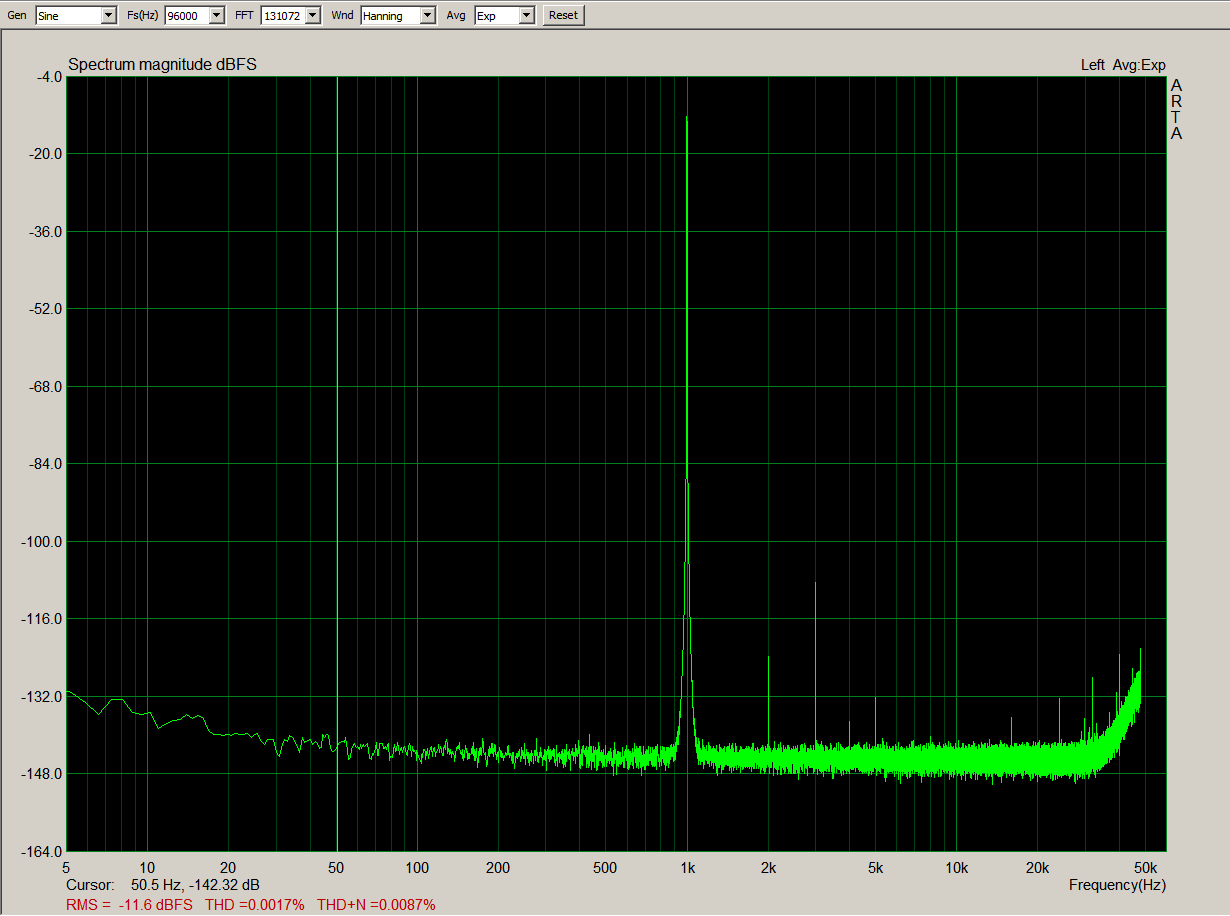Click the -4.0 y-axis label
Screen dimensions: 1230x916
pyautogui.click(x=49, y=77)
